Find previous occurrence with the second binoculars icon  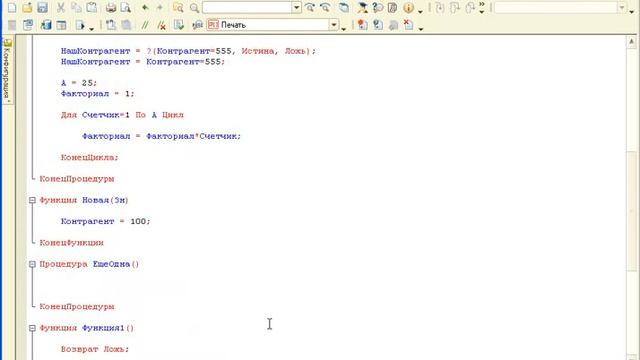(x=325, y=7)
